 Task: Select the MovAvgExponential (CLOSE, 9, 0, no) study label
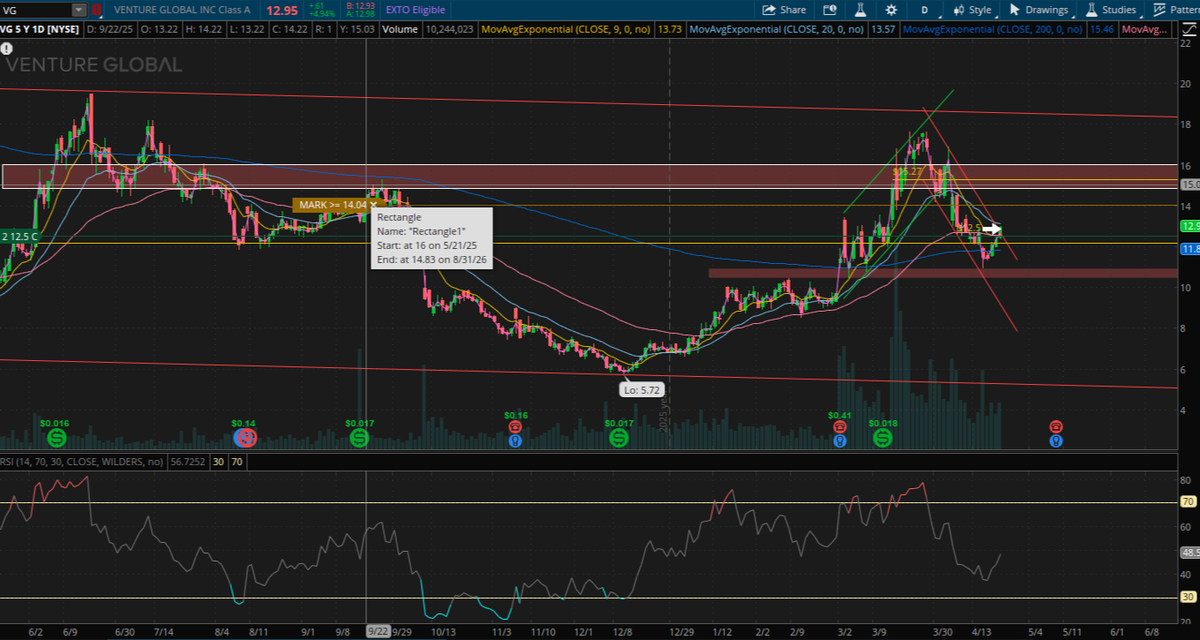566,29
